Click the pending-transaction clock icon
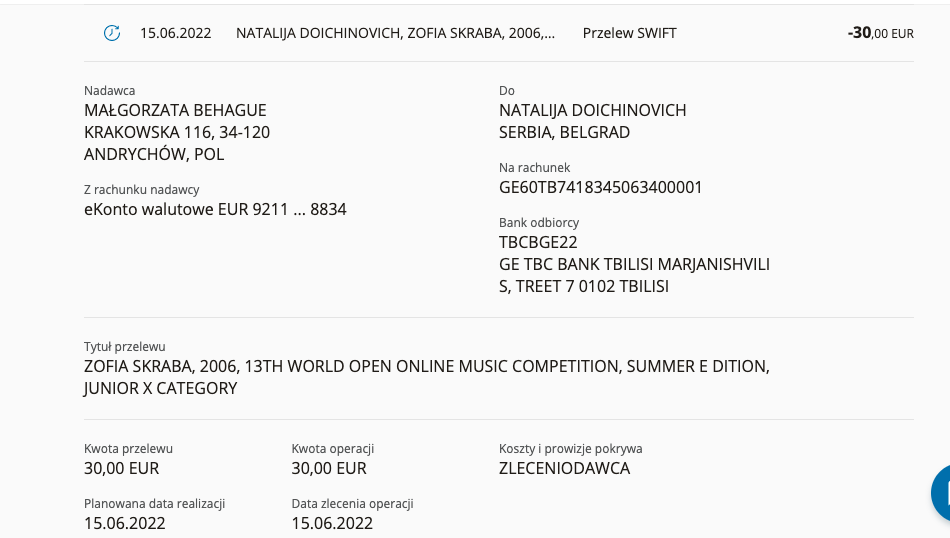Image resolution: width=950 pixels, height=538 pixels. point(112,33)
